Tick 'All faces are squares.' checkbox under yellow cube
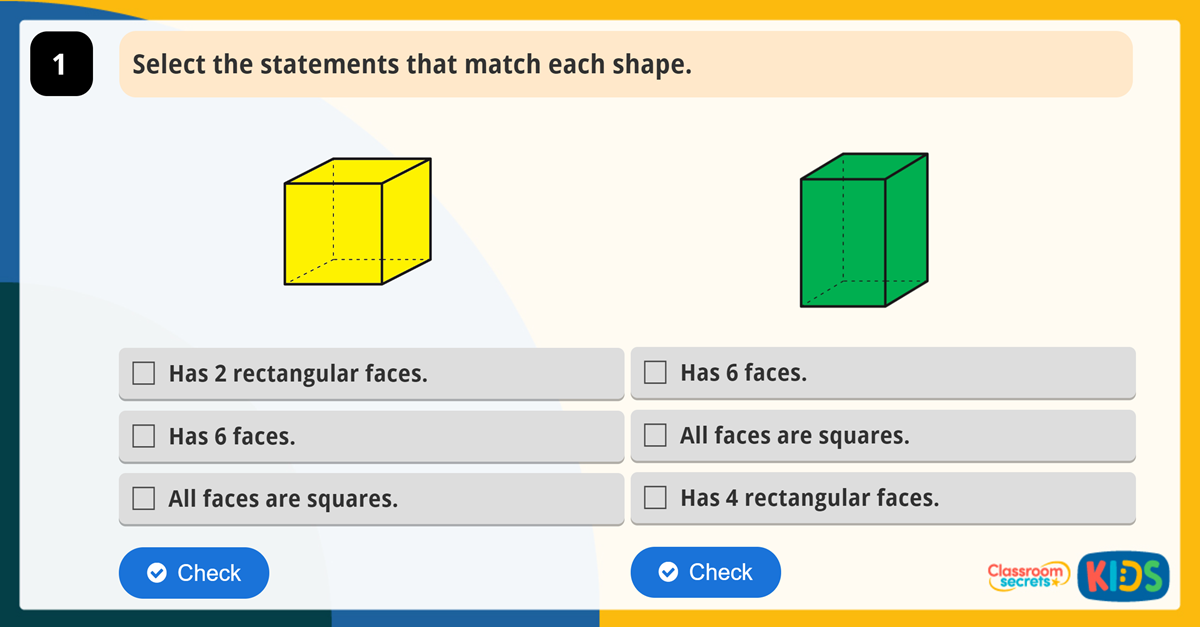This screenshot has width=1200, height=627. 144,498
